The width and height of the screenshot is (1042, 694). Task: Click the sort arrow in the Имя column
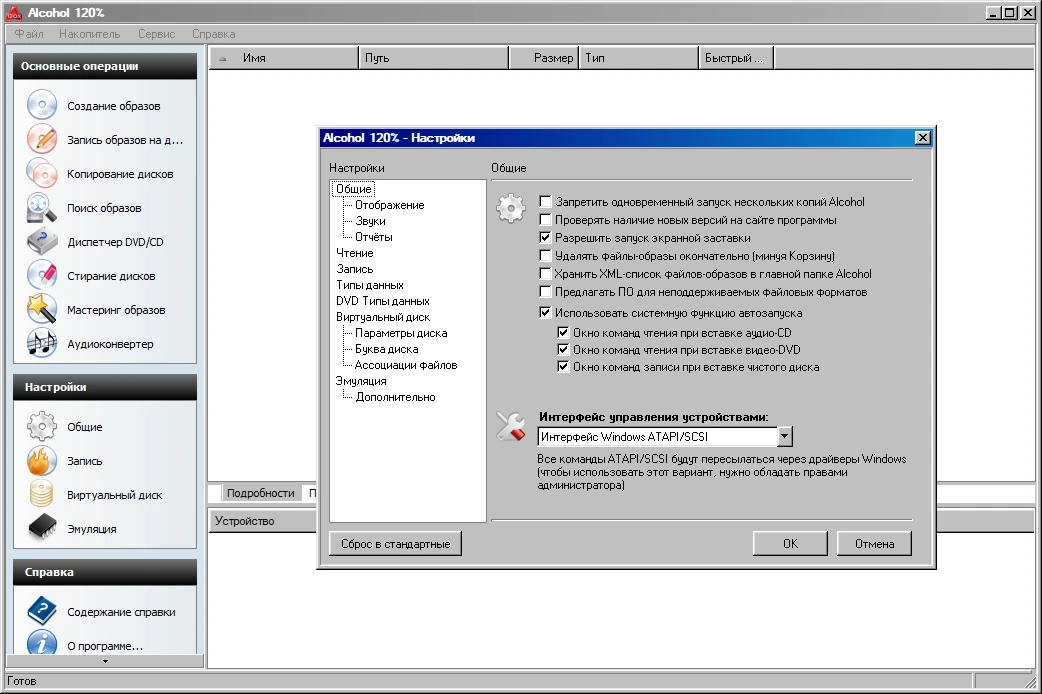click(x=223, y=58)
